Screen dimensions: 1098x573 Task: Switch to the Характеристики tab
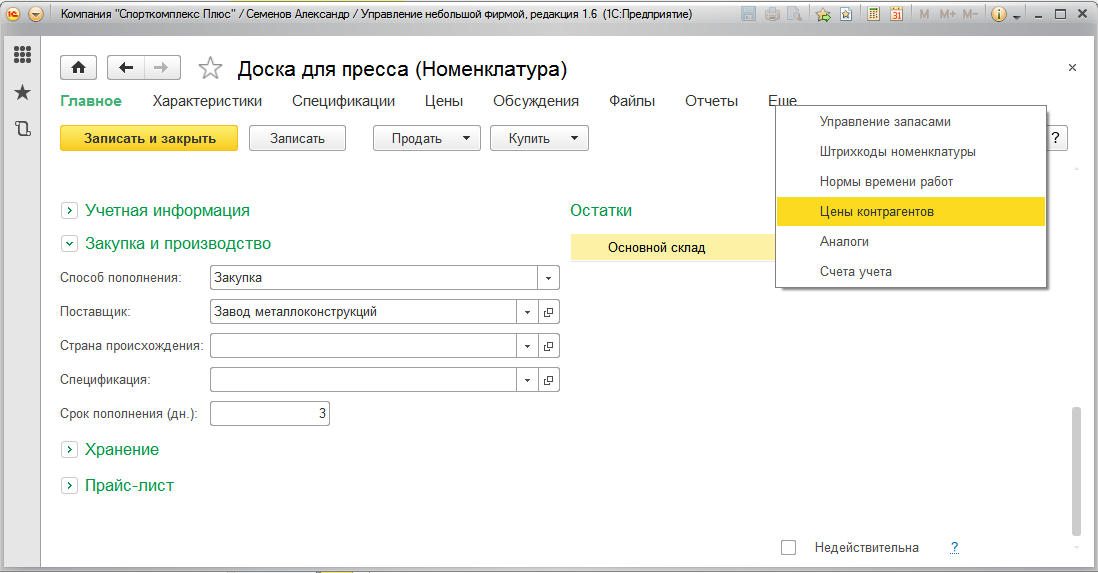point(207,101)
